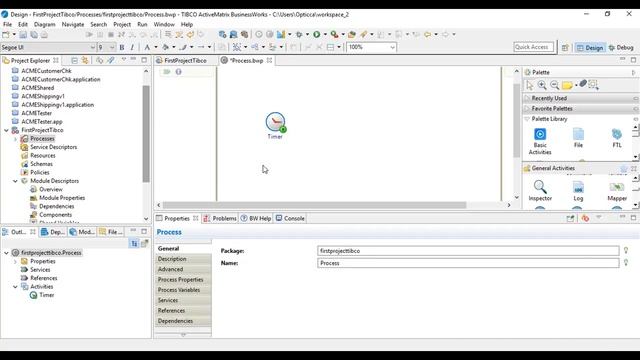This screenshot has height=360, width=640.
Task: Click the info icon above the canvas left strip
Action: tap(178, 72)
